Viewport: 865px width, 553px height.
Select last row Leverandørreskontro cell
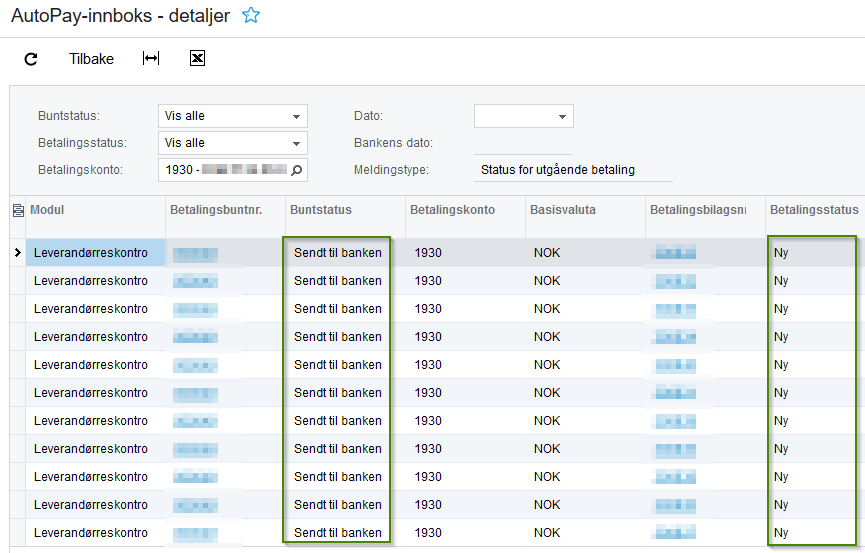point(95,533)
